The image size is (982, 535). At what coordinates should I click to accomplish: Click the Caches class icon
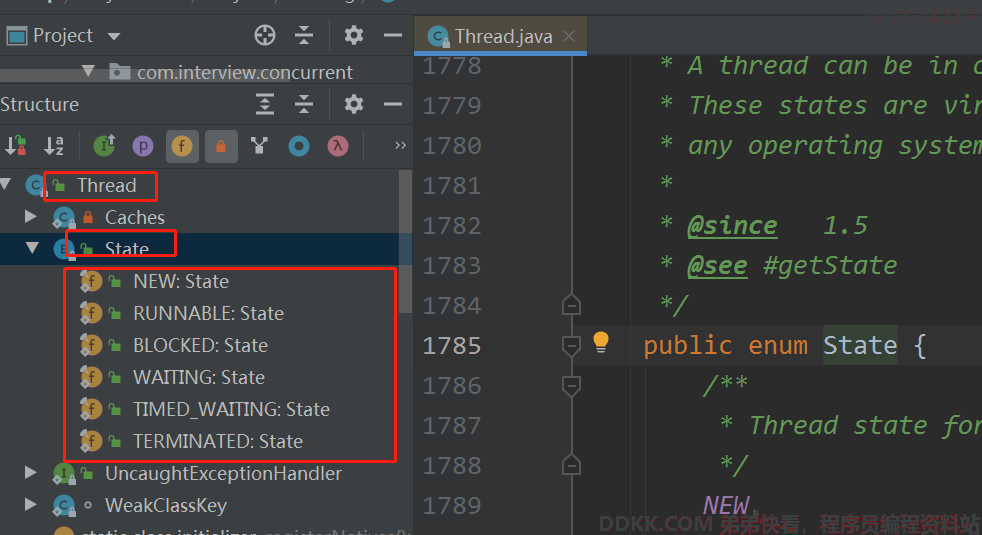tap(64, 217)
